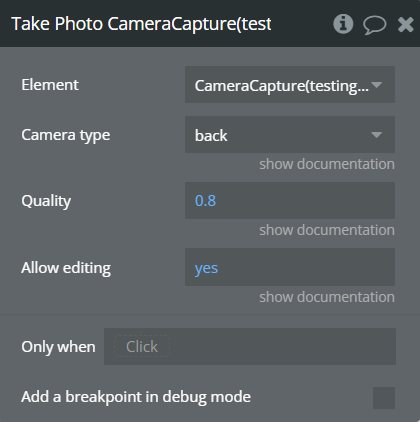This screenshot has width=420, height=422.
Task: Click the Allow editing field showing yes
Action: [290, 267]
